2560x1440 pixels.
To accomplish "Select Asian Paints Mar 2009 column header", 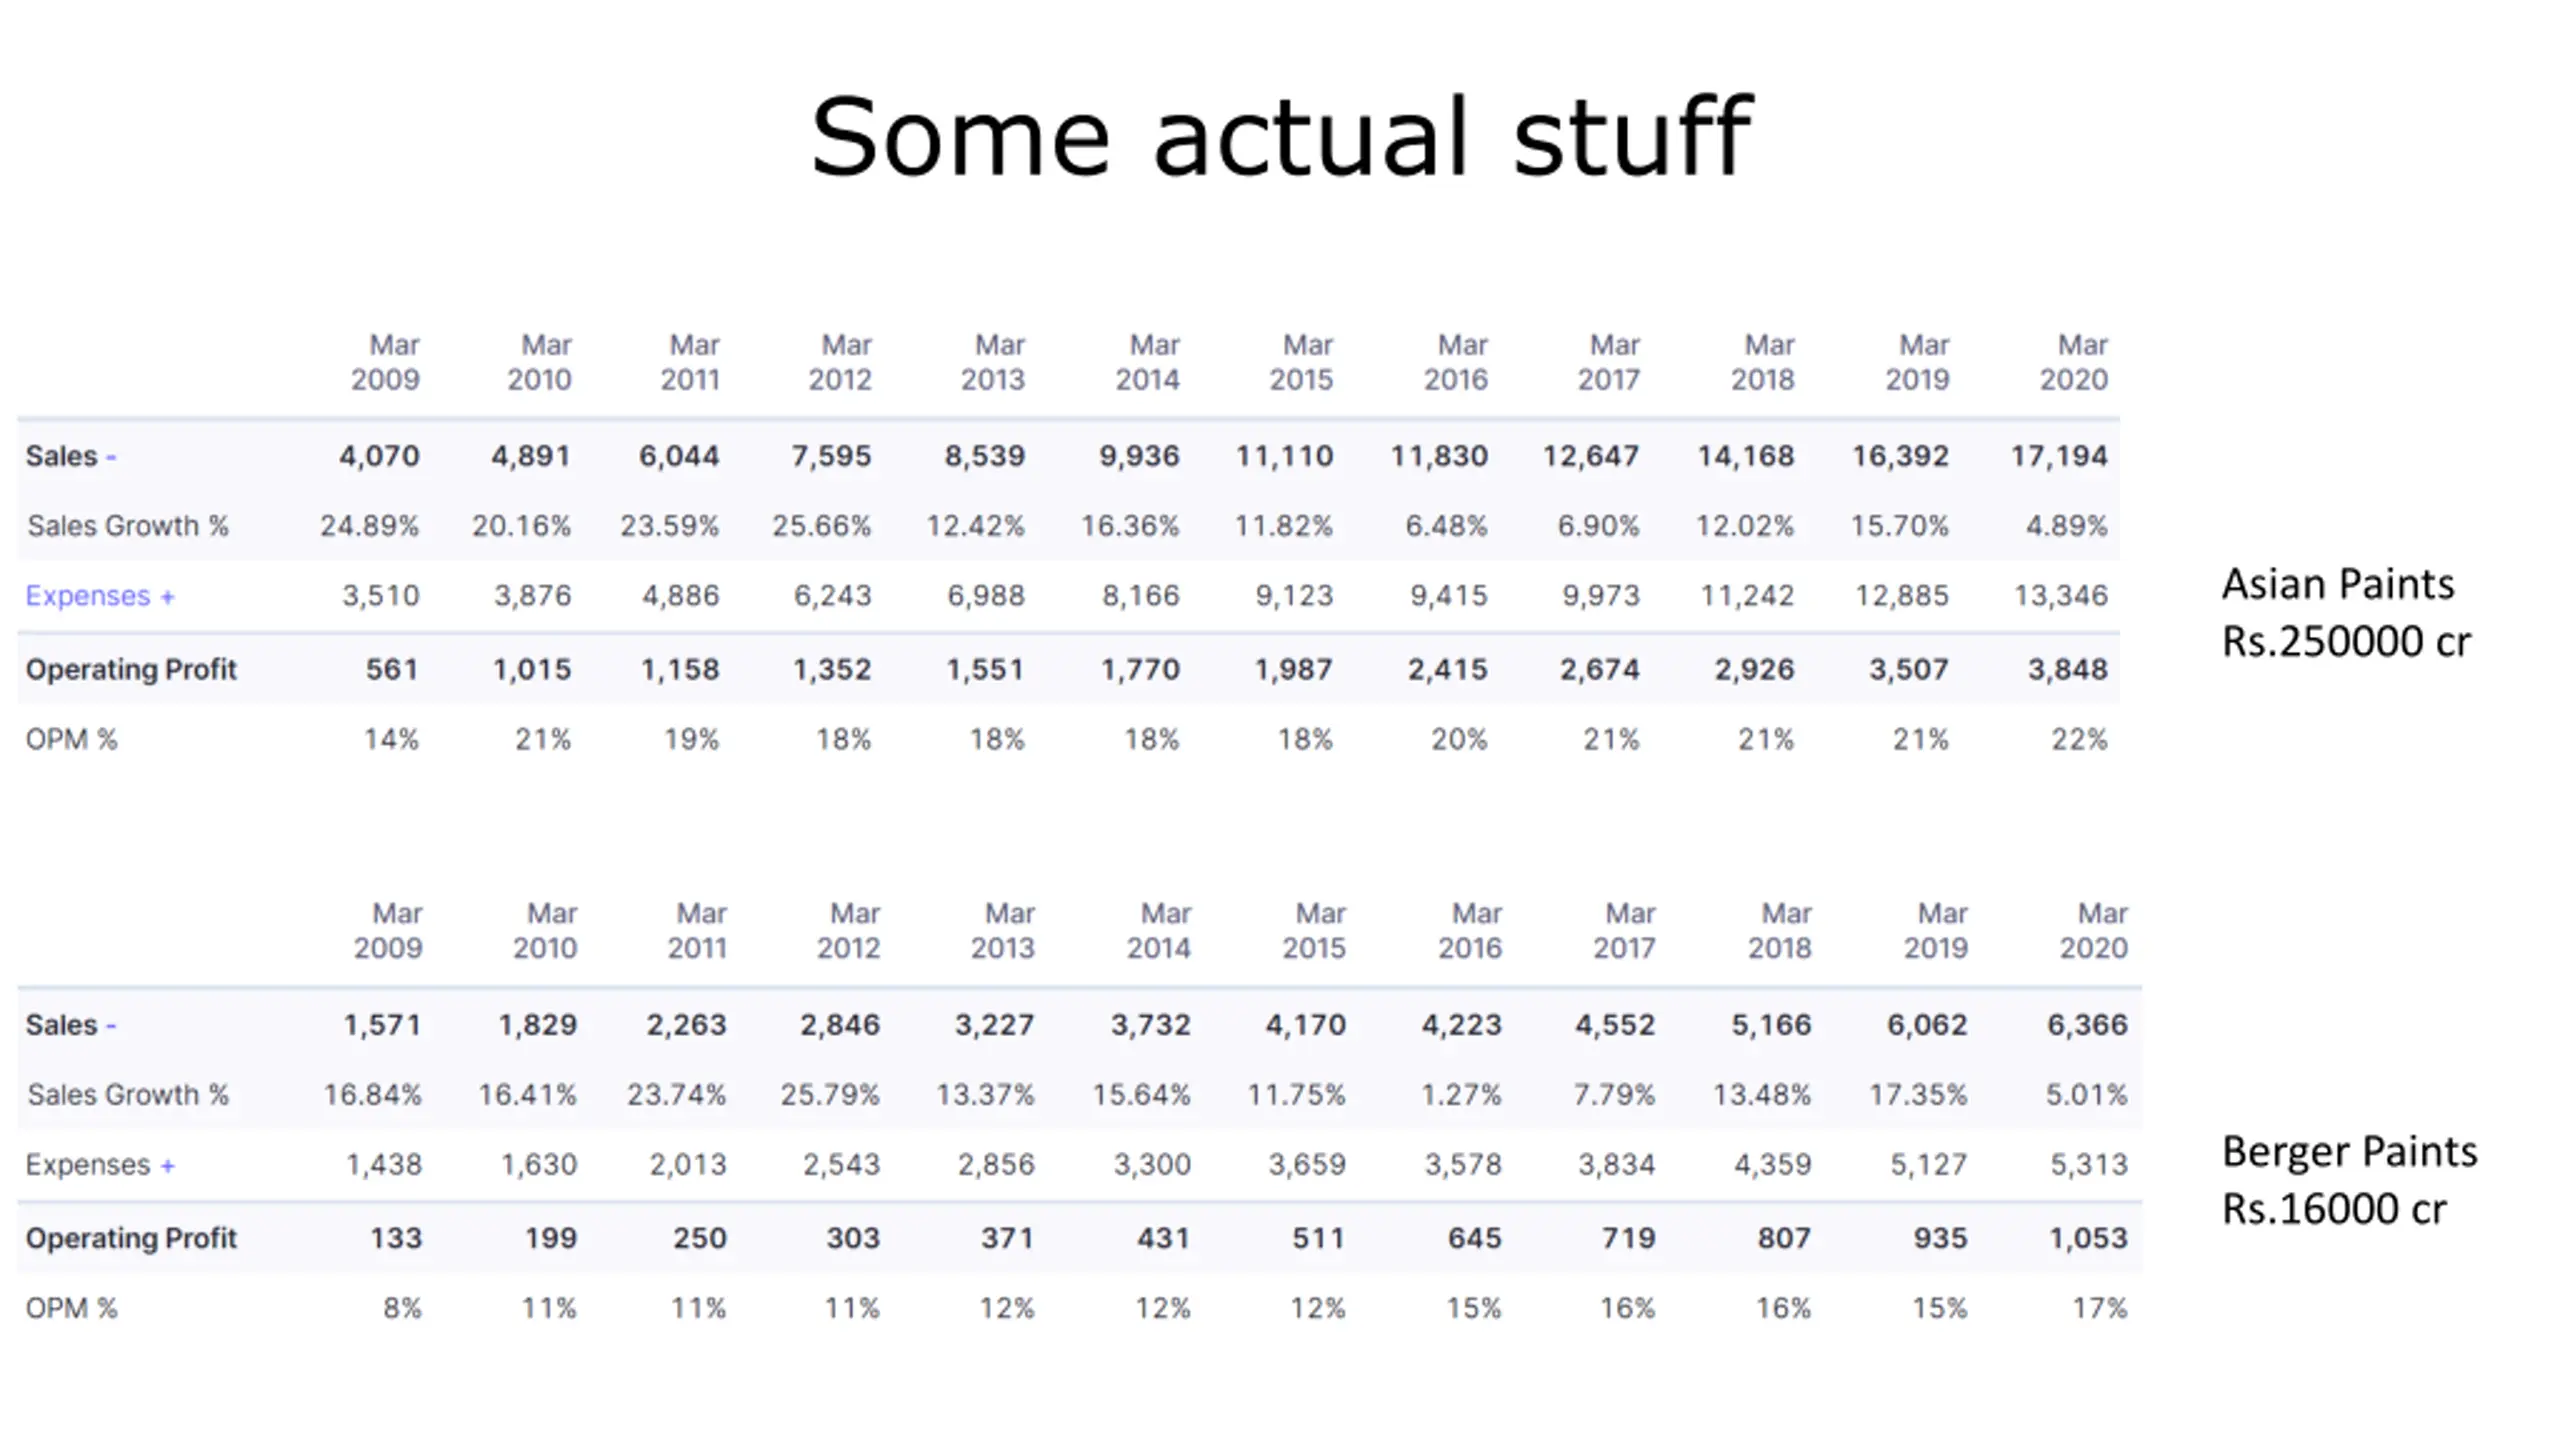I will 385,362.
